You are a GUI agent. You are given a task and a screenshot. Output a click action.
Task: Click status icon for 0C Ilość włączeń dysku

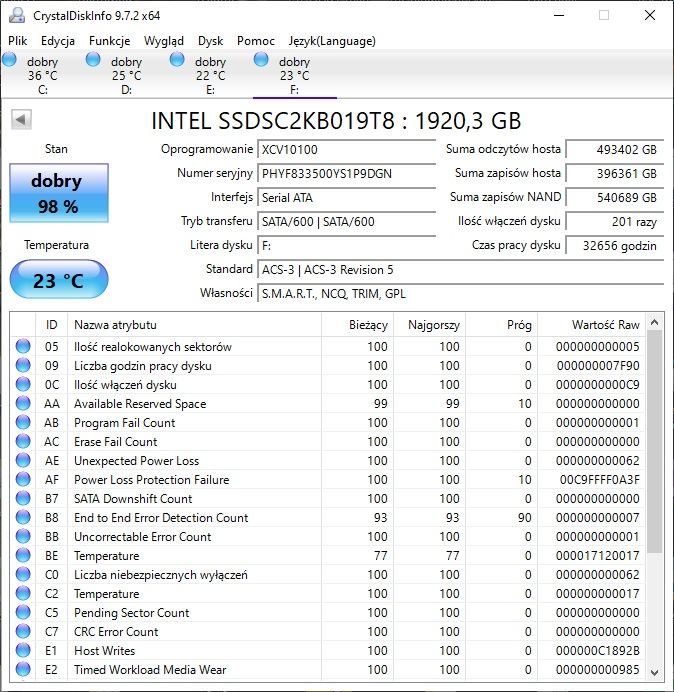point(23,384)
